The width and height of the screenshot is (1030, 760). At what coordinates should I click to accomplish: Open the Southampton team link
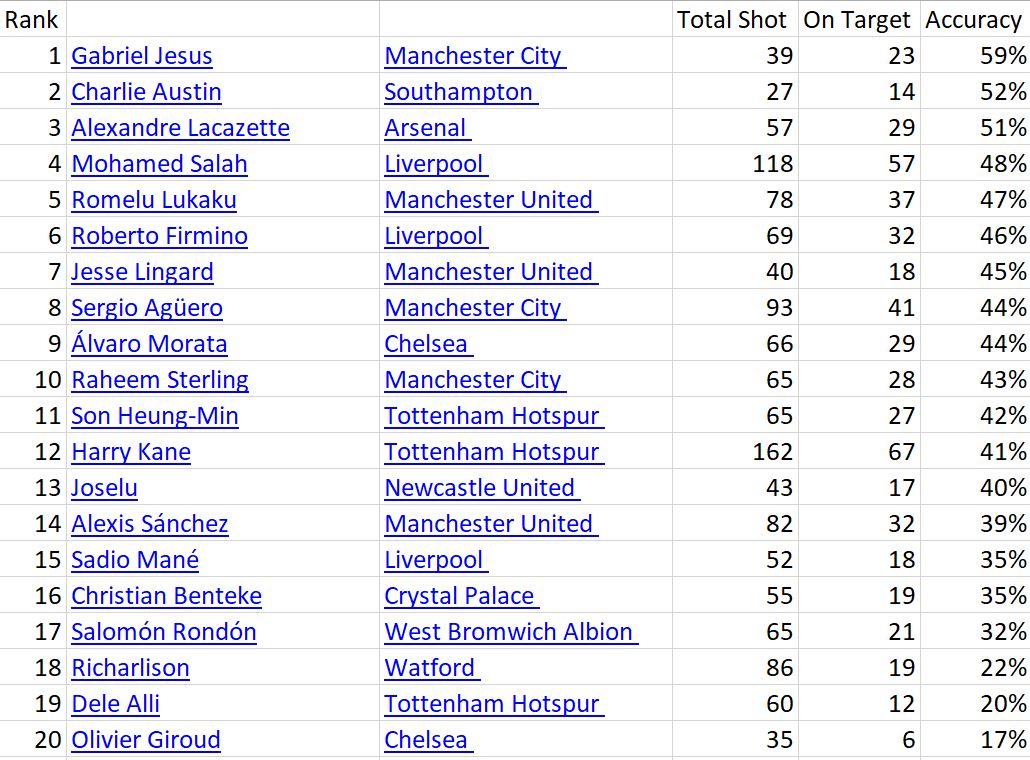pyautogui.click(x=459, y=92)
